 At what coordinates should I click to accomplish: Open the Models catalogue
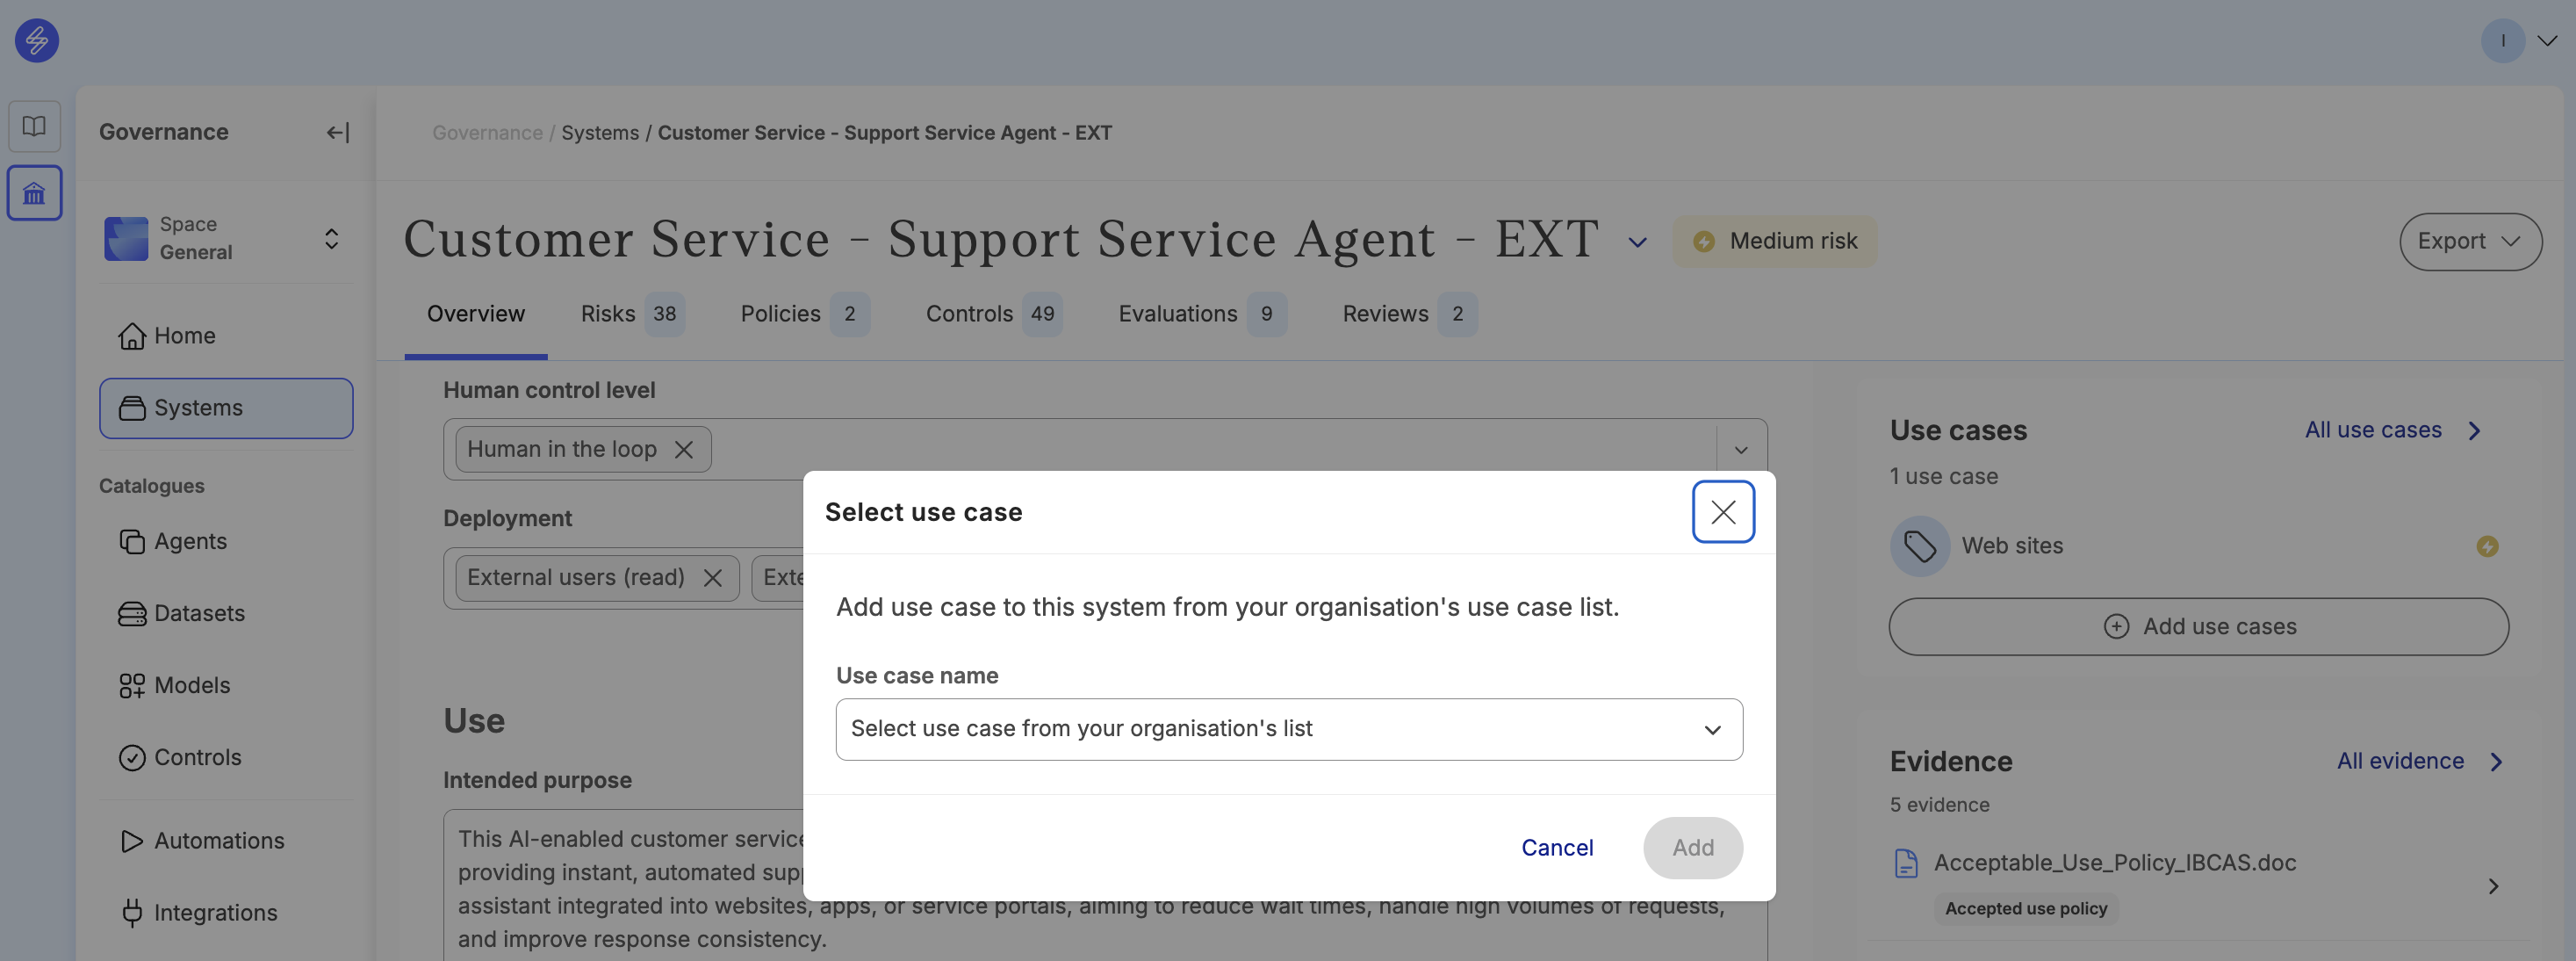[226, 685]
